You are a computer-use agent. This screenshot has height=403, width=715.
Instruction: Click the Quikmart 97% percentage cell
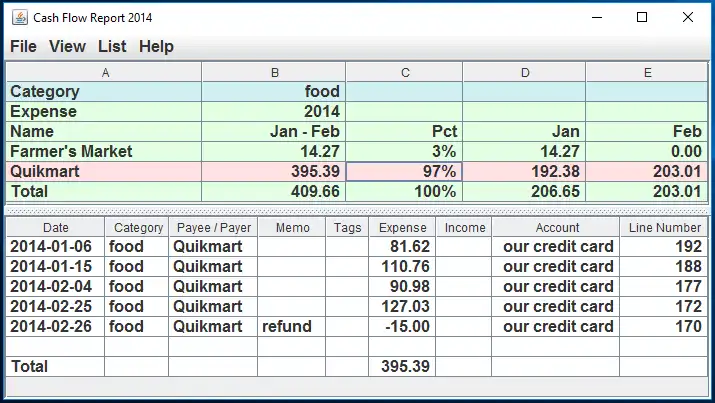(x=404, y=172)
